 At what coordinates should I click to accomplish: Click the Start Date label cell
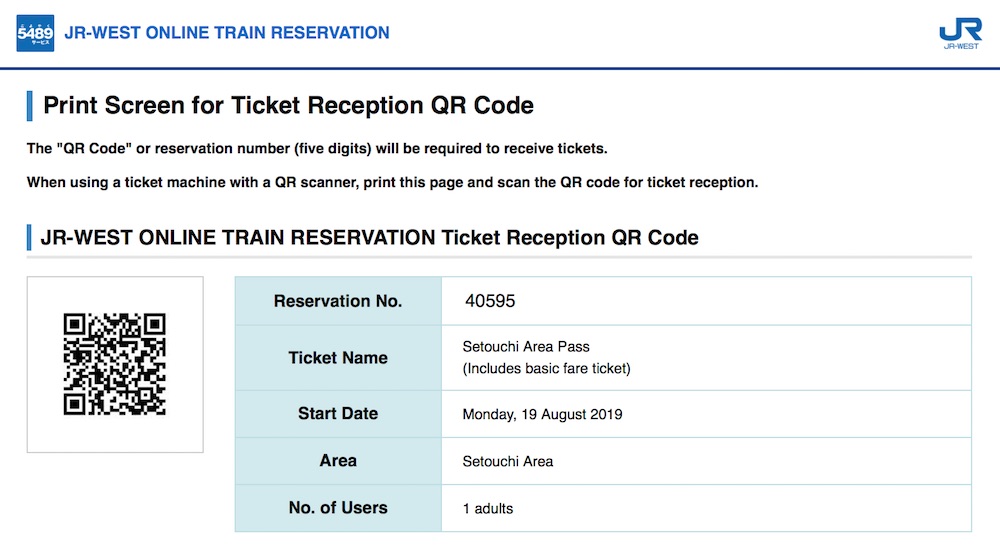tap(338, 413)
